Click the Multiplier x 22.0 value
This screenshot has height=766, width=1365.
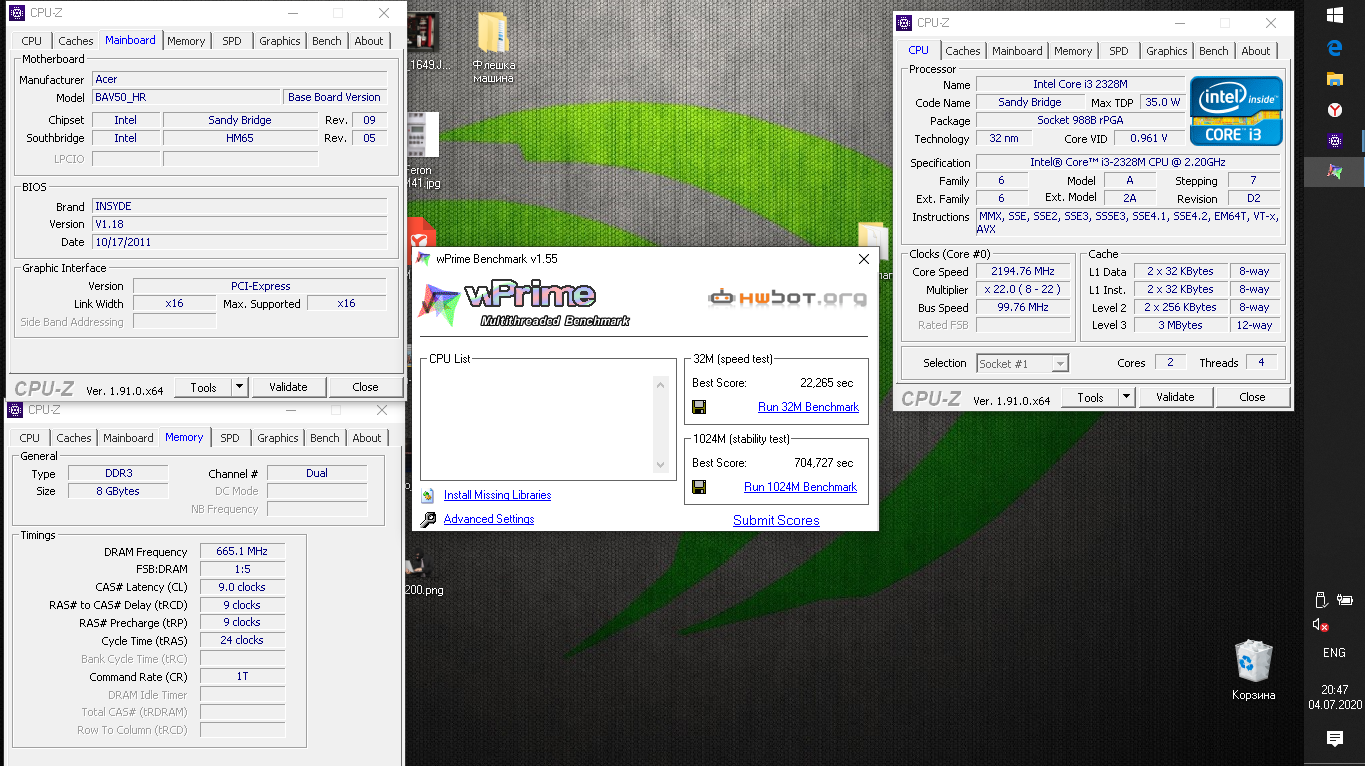[x=1025, y=290]
